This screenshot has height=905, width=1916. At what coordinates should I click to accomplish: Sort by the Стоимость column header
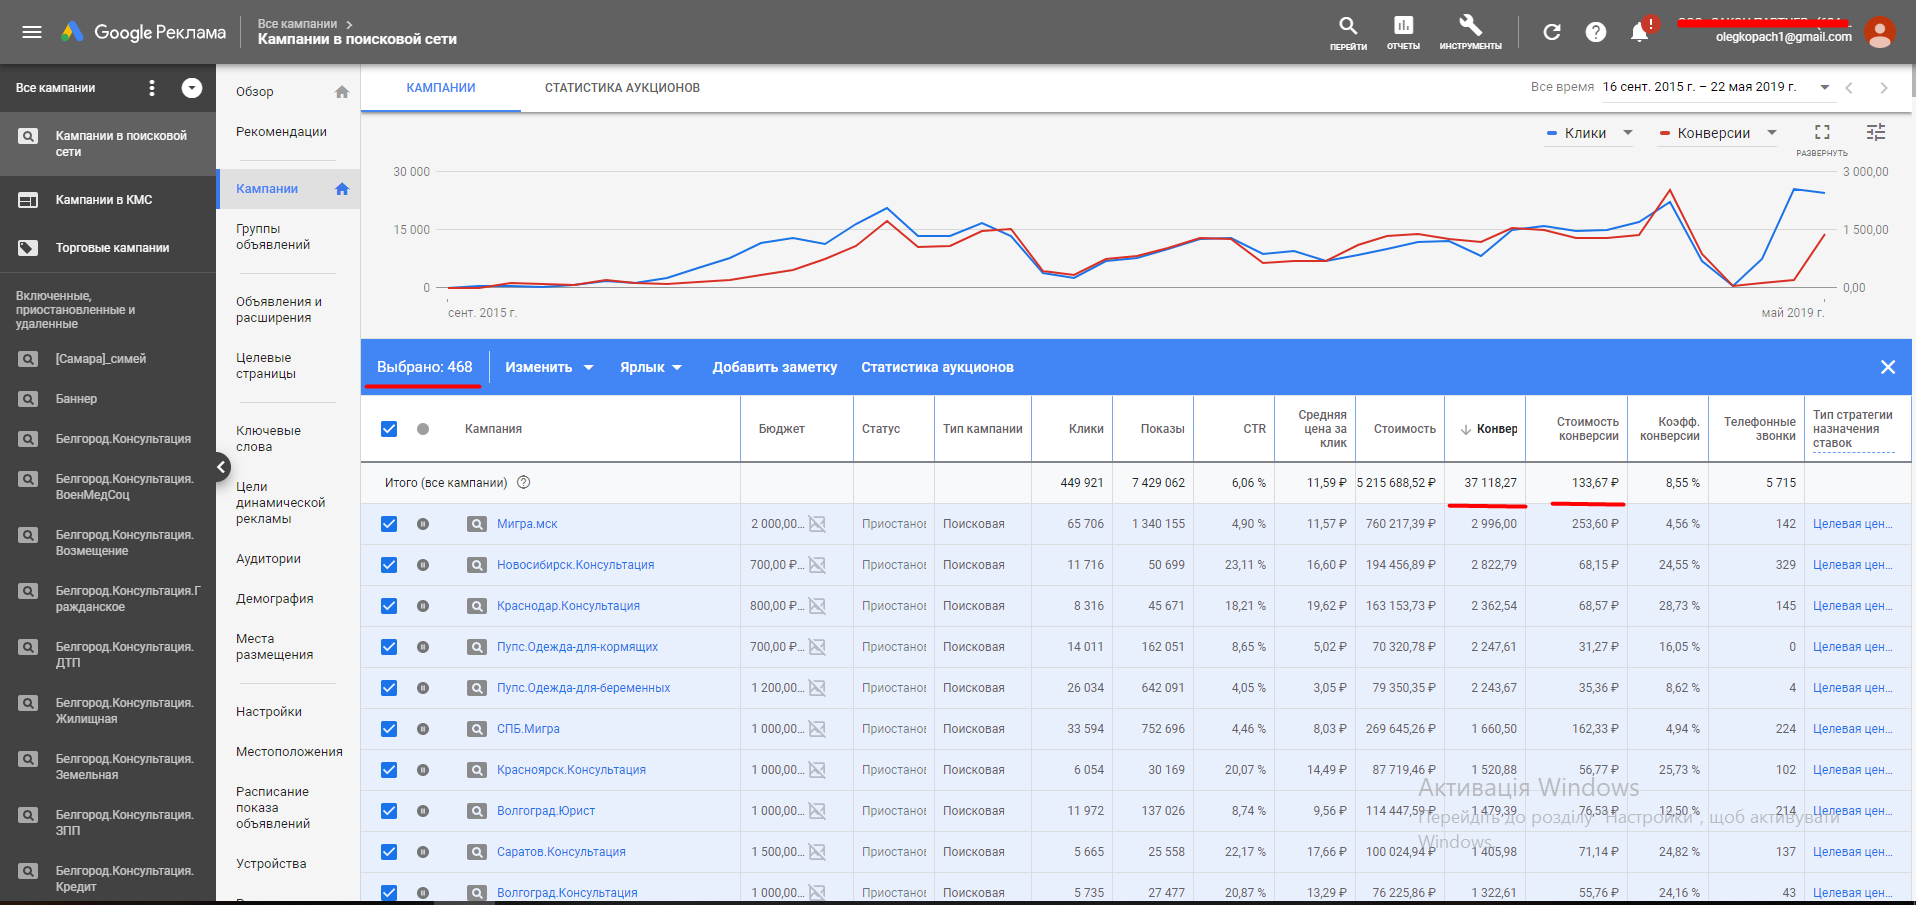tap(1405, 429)
